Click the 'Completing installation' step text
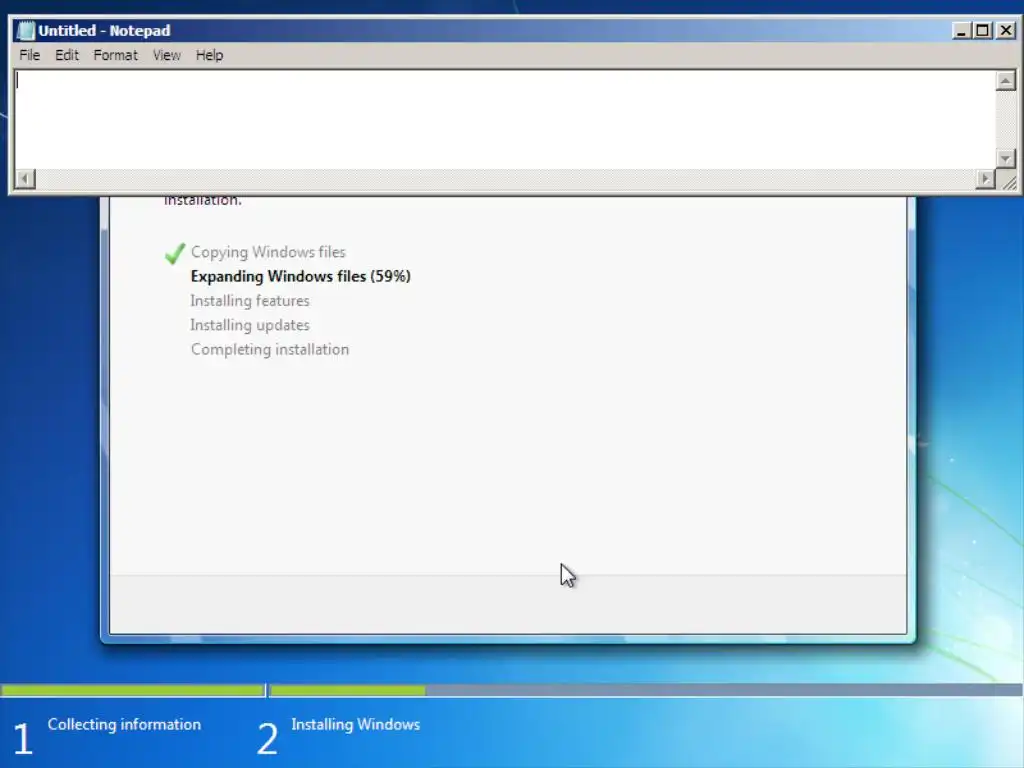Screen dimensions: 1024x768 click(270, 349)
